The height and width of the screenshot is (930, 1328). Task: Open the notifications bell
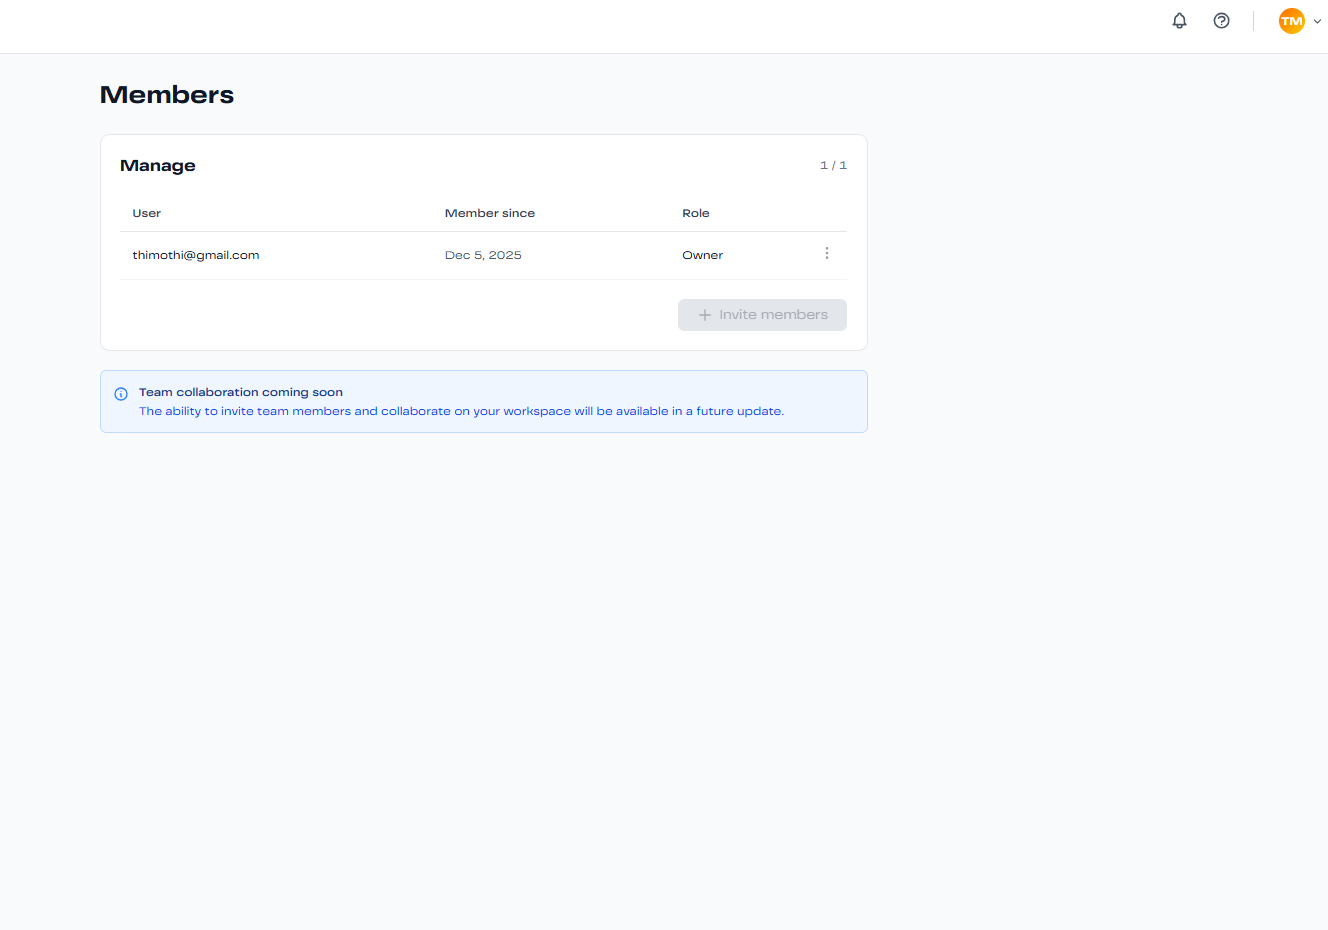(1179, 21)
